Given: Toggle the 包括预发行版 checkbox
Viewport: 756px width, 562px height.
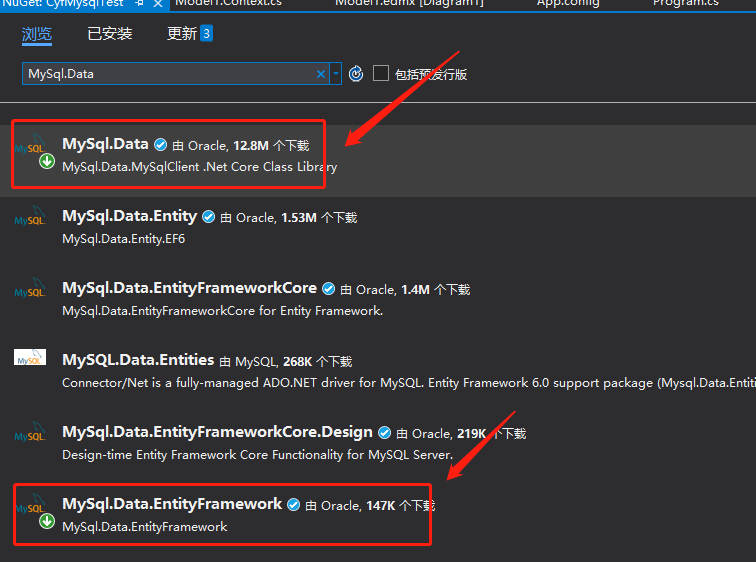Looking at the screenshot, I should tap(381, 73).
